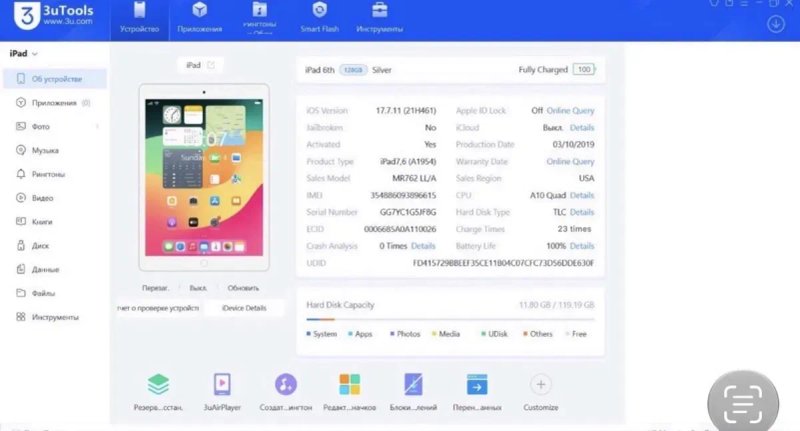The image size is (800, 431).
Task: Click the scan text overlay button
Action: [x=743, y=404]
